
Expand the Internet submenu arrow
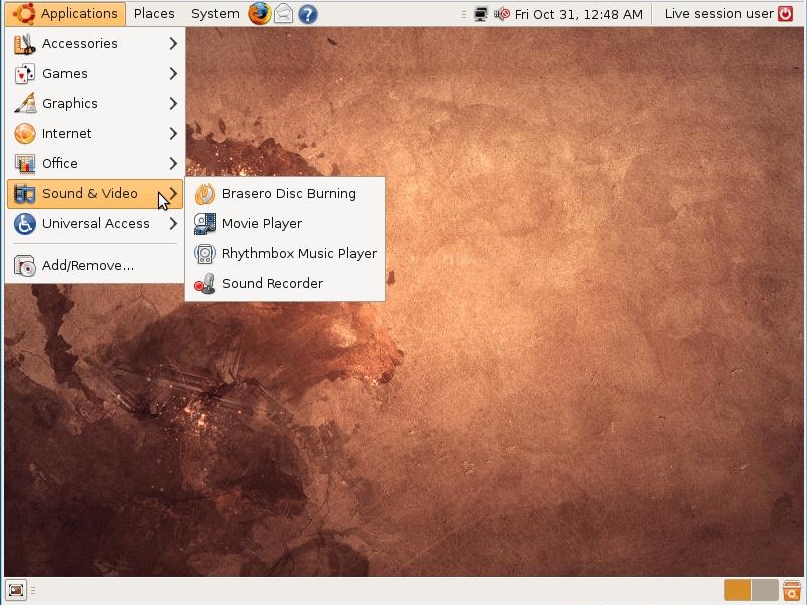173,134
